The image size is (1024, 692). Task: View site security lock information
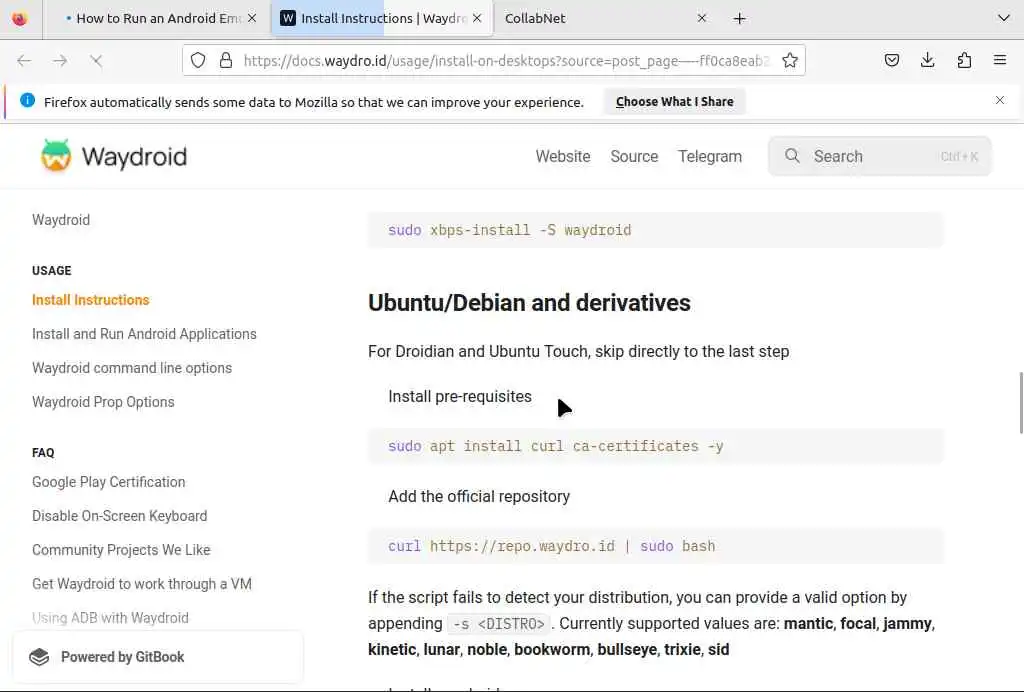(226, 61)
